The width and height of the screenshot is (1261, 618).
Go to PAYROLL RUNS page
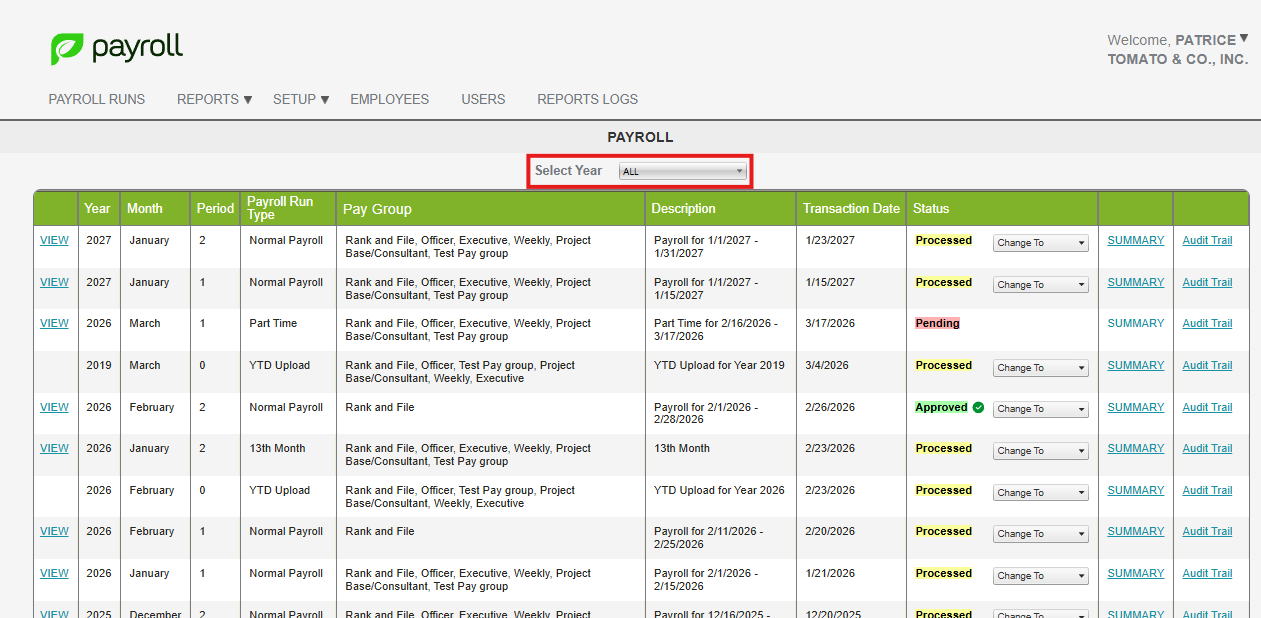click(97, 99)
